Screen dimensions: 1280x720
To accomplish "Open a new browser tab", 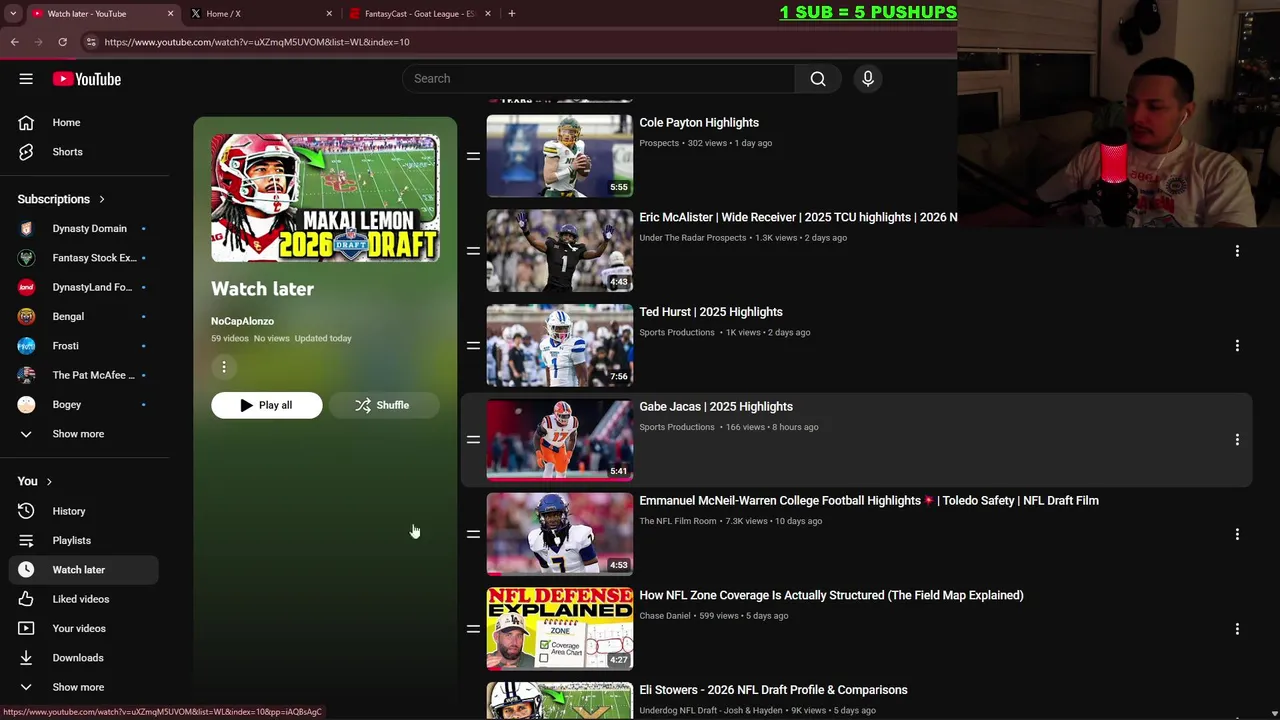I will pyautogui.click(x=511, y=13).
